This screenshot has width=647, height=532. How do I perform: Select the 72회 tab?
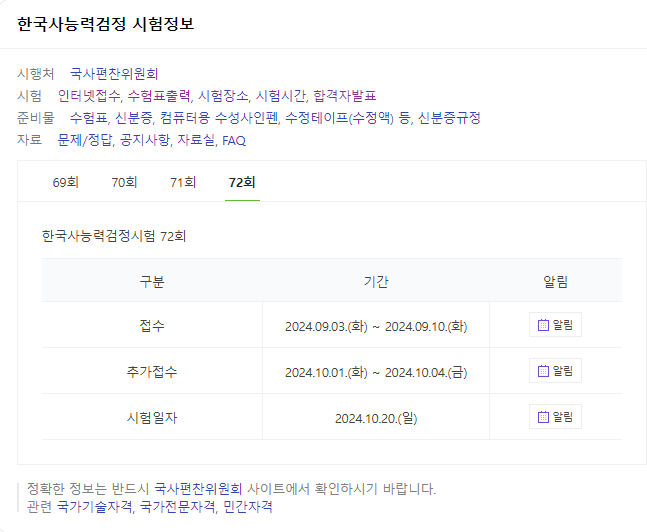242,182
